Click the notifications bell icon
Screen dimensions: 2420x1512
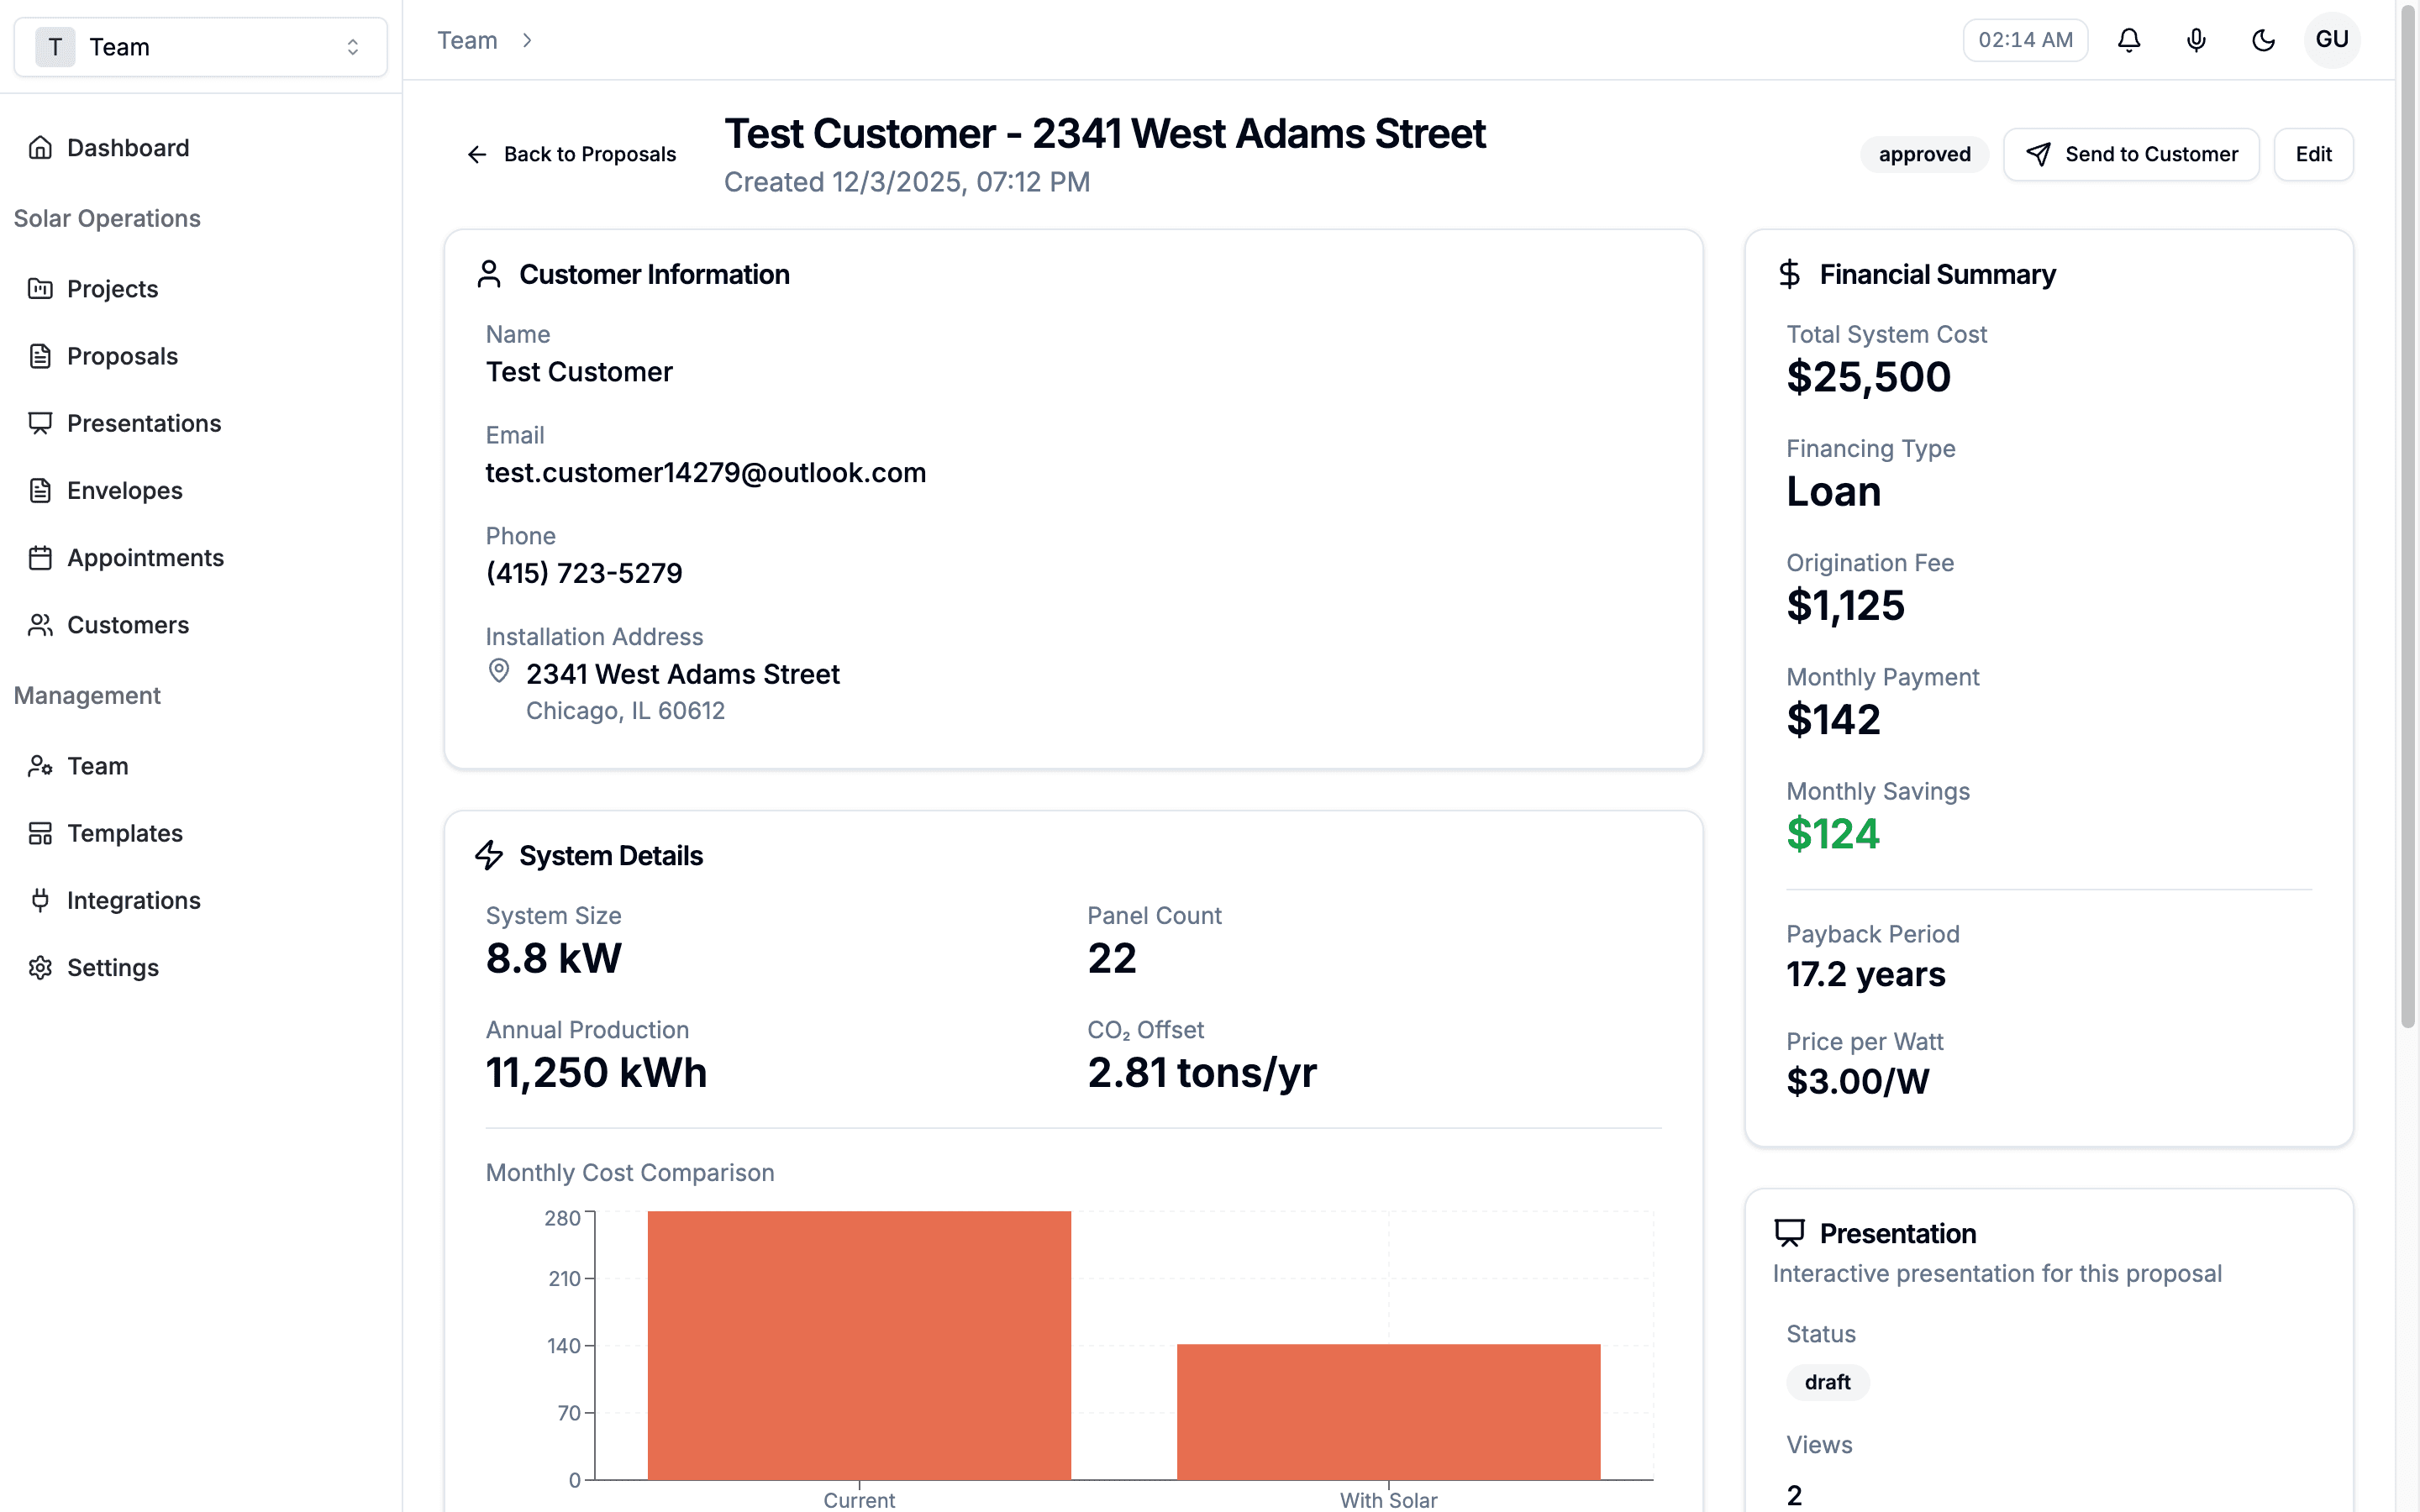(x=2129, y=40)
